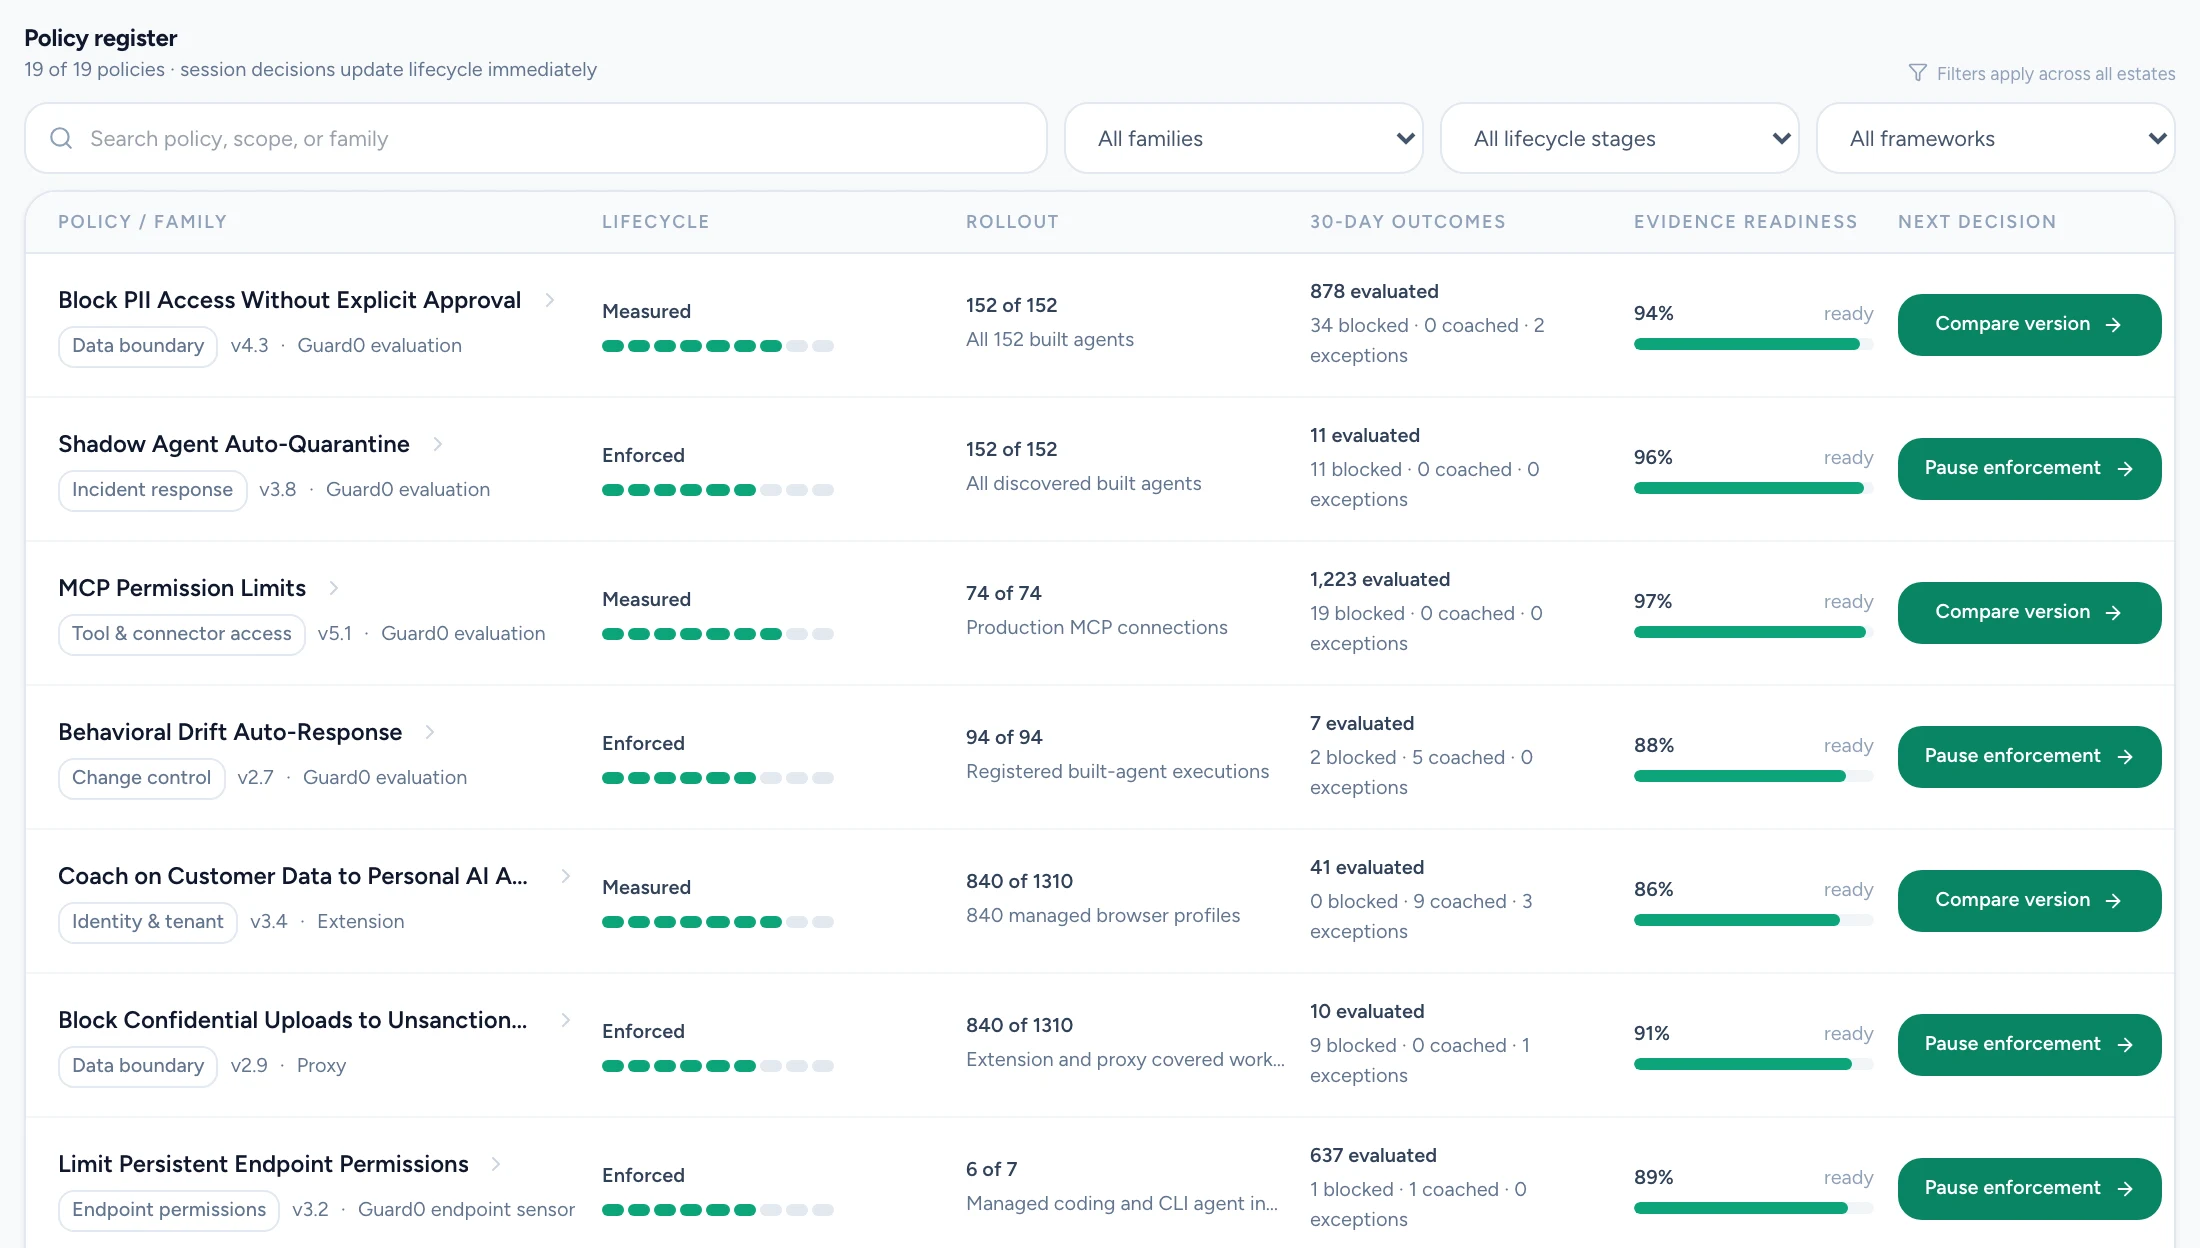Click the Endpoint permissions family tag
Image resolution: width=2200 pixels, height=1248 pixels.
(x=169, y=1210)
